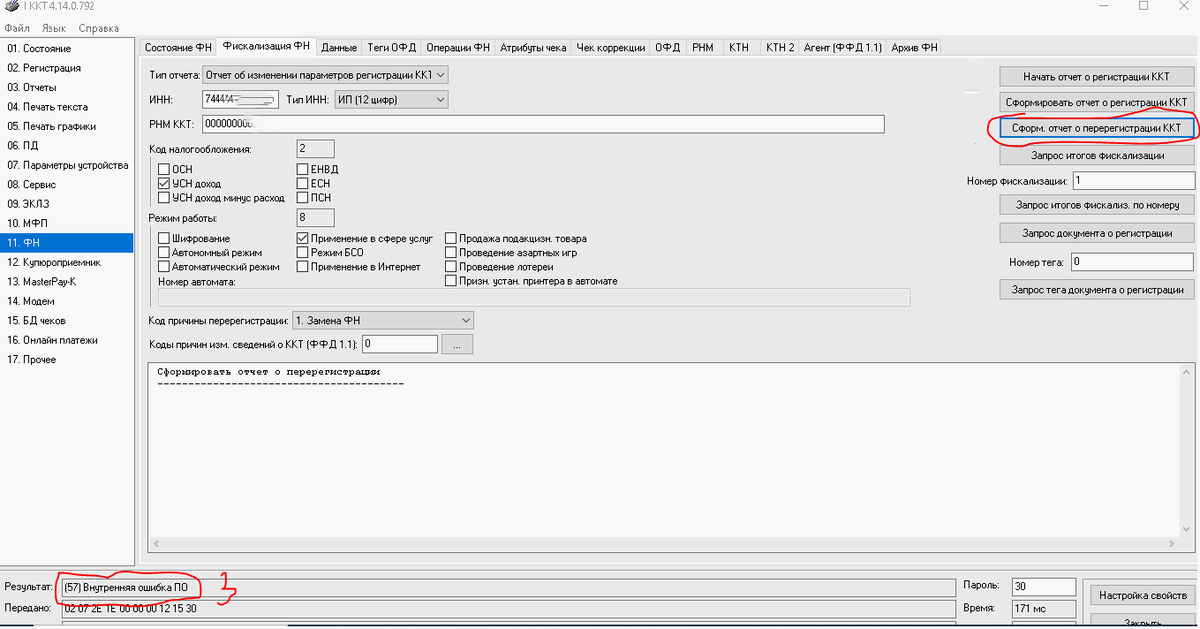The image size is (1200, 629).
Task: Open the Справка menu
Action: 98,28
